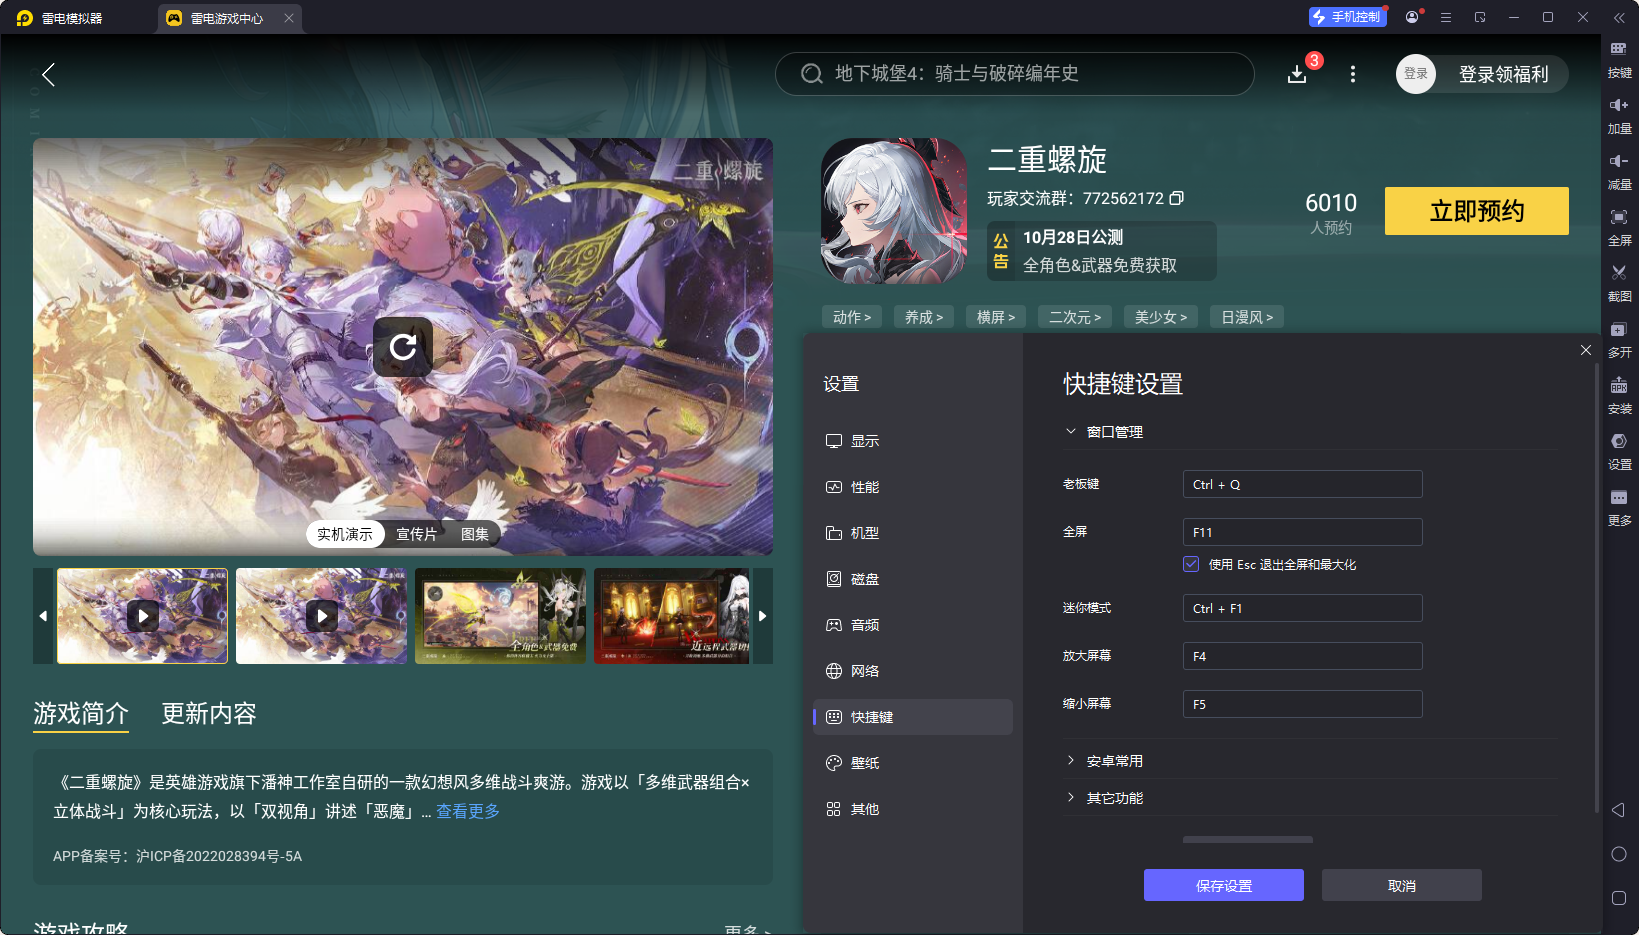Tap the Android back triangle button
The height and width of the screenshot is (935, 1639).
tap(1618, 810)
